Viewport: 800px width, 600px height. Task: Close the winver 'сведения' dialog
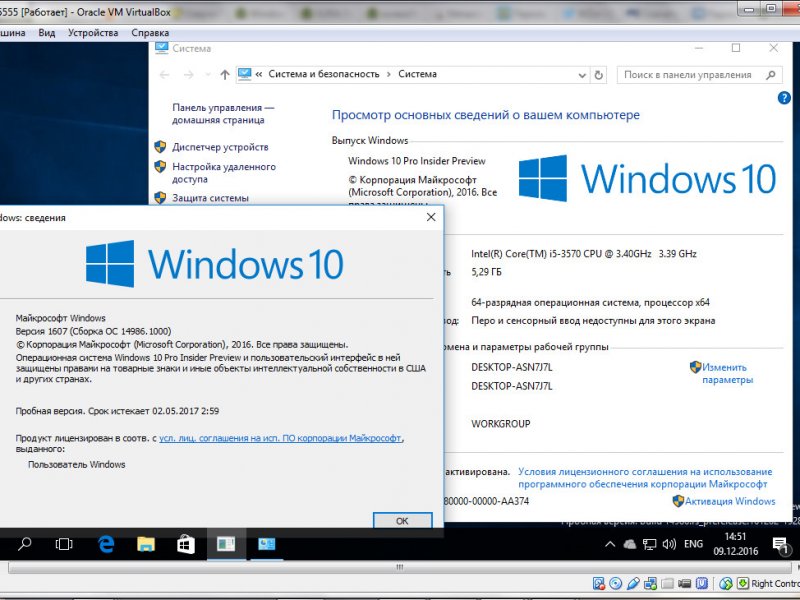431,217
